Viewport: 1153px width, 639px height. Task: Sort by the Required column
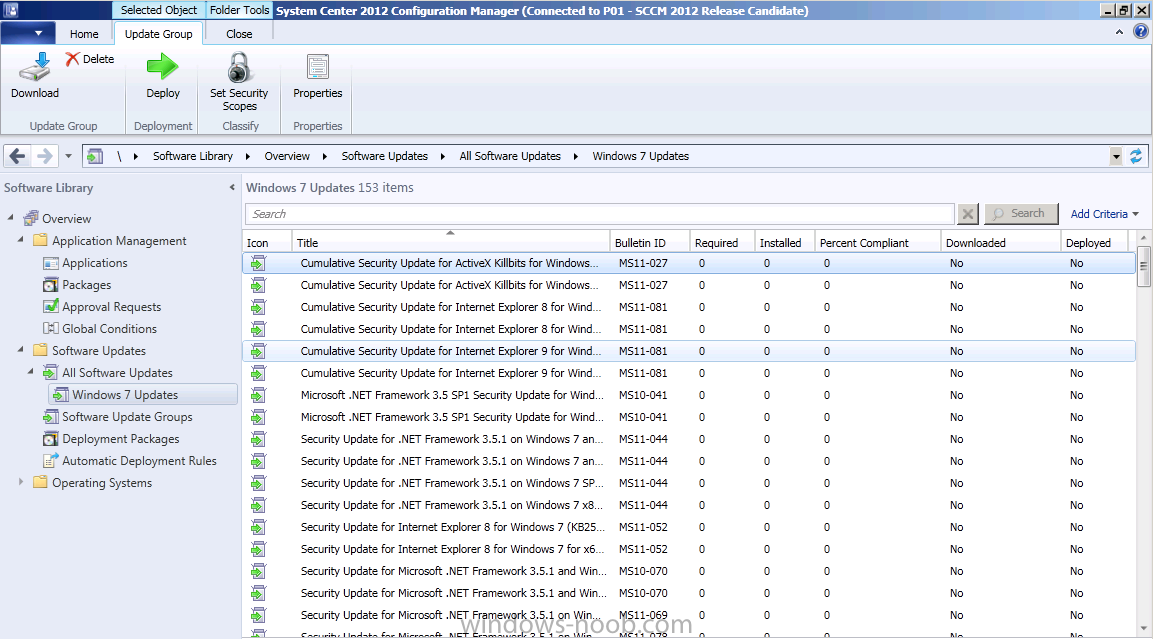pos(722,243)
